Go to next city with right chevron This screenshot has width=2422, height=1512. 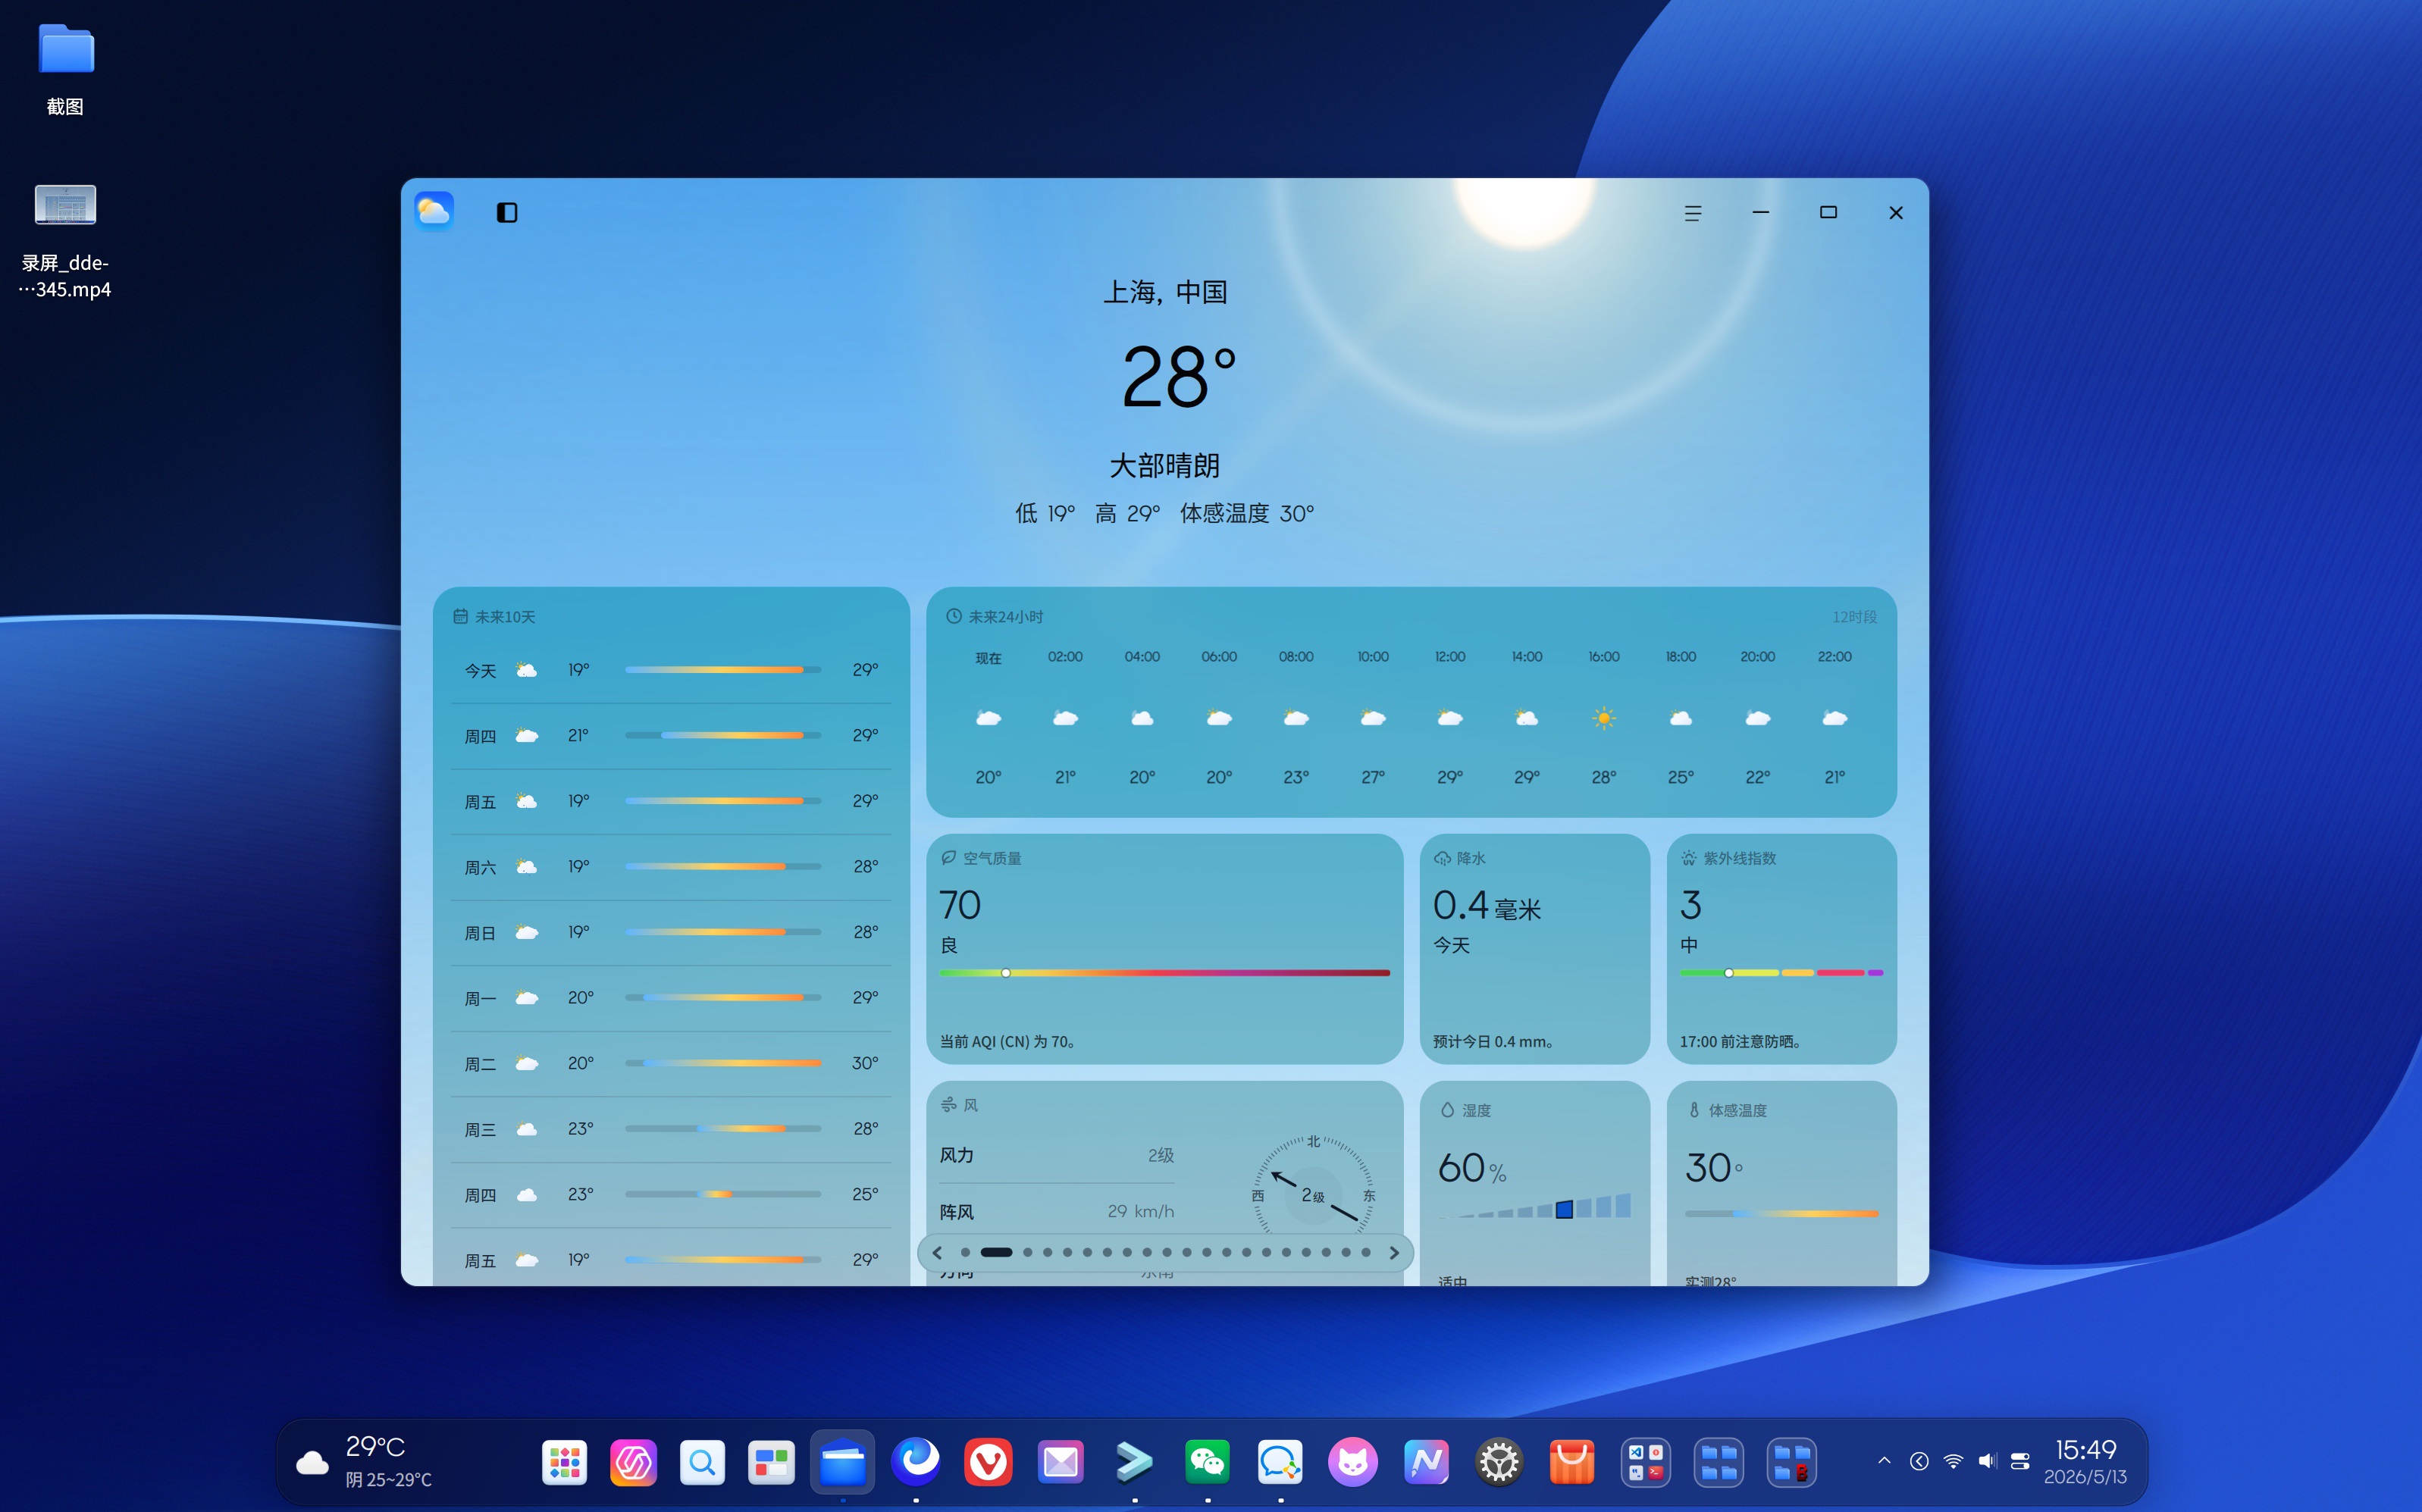[1394, 1252]
